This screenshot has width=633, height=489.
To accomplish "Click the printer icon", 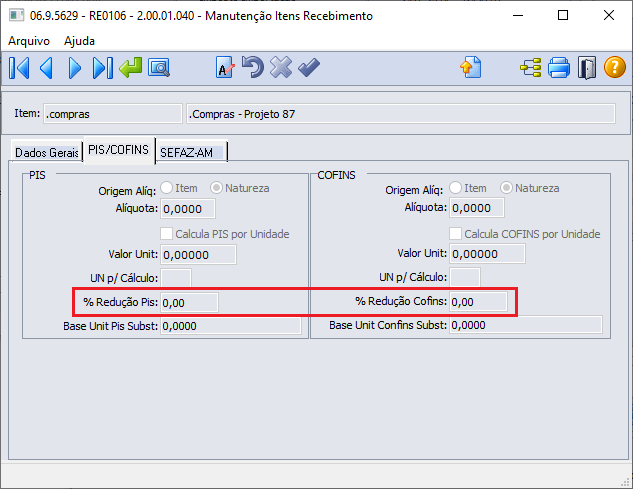I will (x=559, y=67).
